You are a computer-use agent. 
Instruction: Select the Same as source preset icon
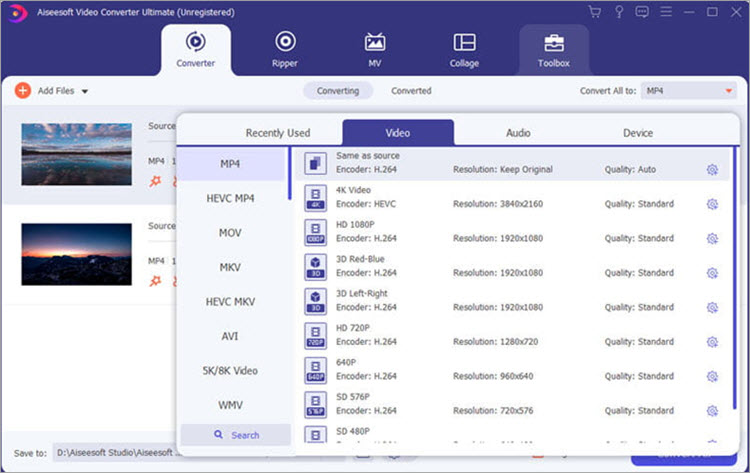(x=316, y=163)
